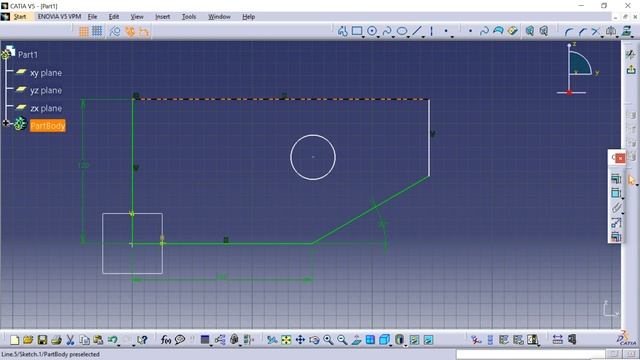Click the Formula f(x) icon
640x360 pixels.
click(x=166, y=340)
